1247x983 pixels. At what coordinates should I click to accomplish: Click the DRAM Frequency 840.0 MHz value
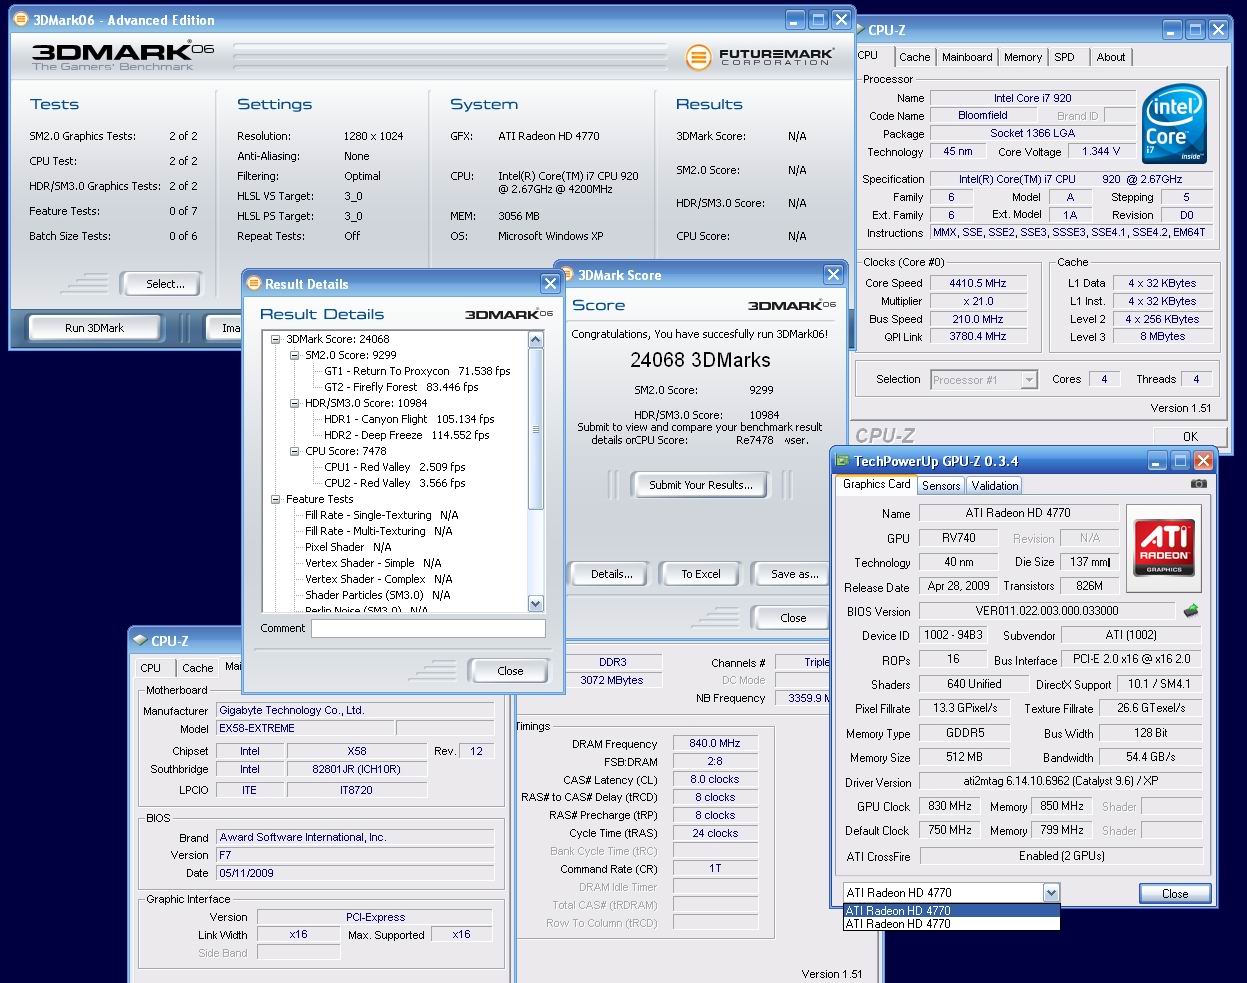pyautogui.click(x=715, y=743)
